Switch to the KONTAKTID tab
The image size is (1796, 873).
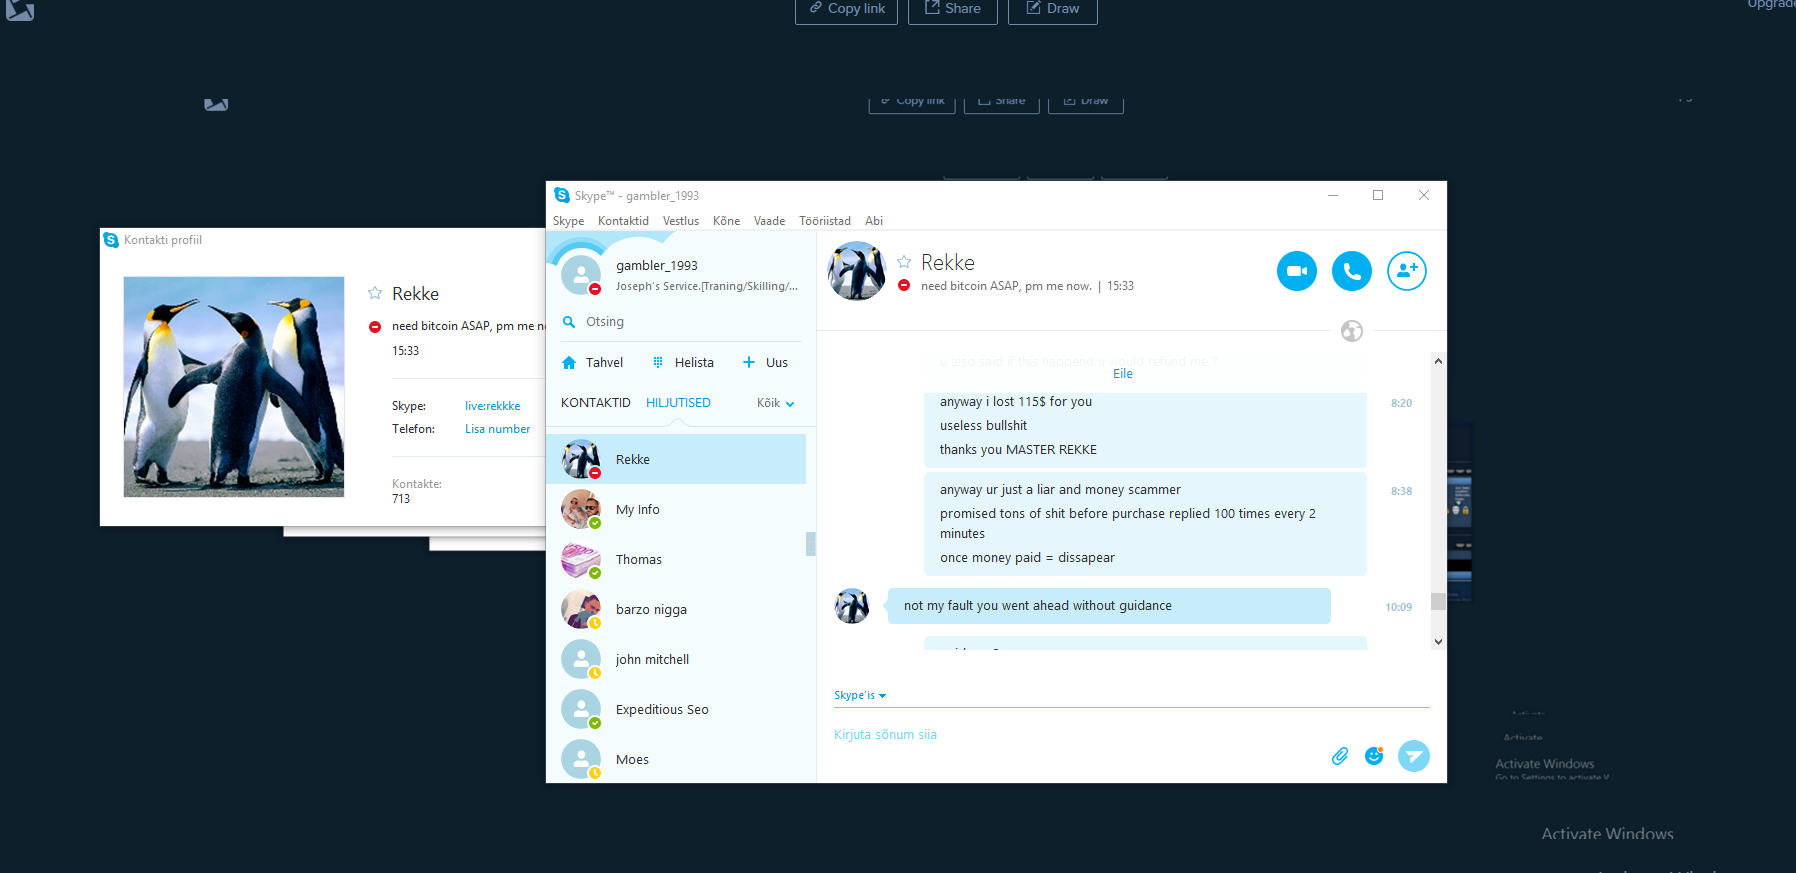[x=595, y=403]
